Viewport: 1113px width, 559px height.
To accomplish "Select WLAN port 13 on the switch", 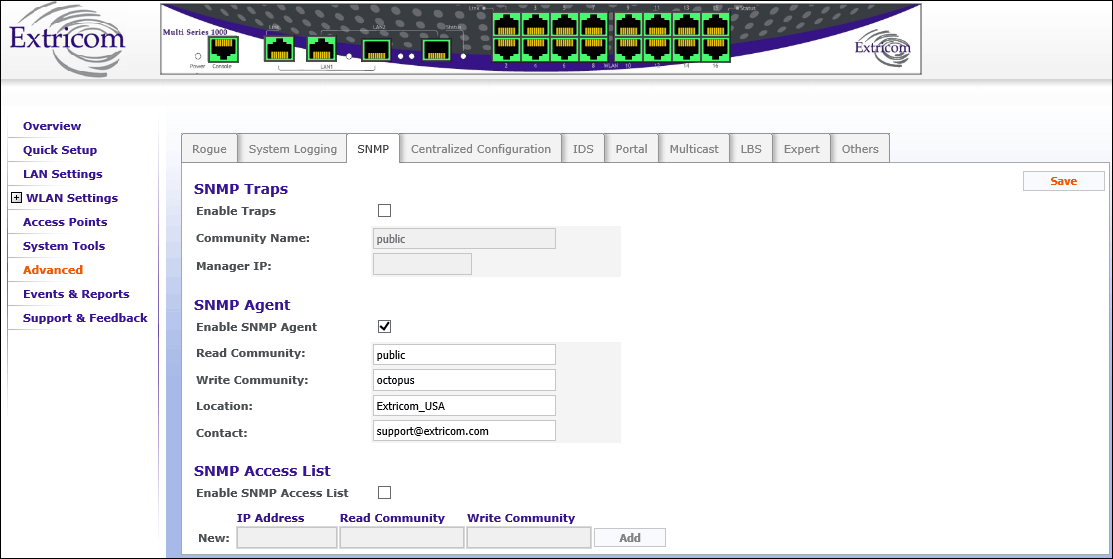I will coord(686,24).
